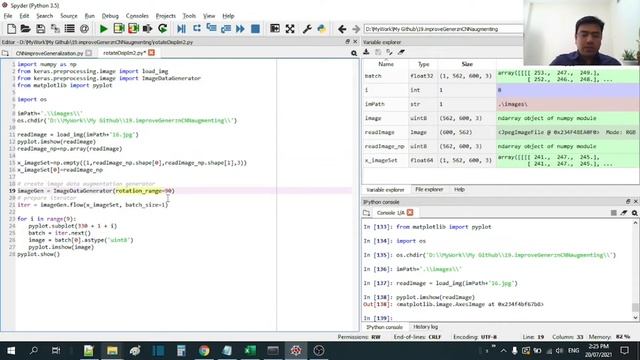The height and width of the screenshot is (360, 640).
Task: Open Preferences wrench icon
Action: point(307,29)
